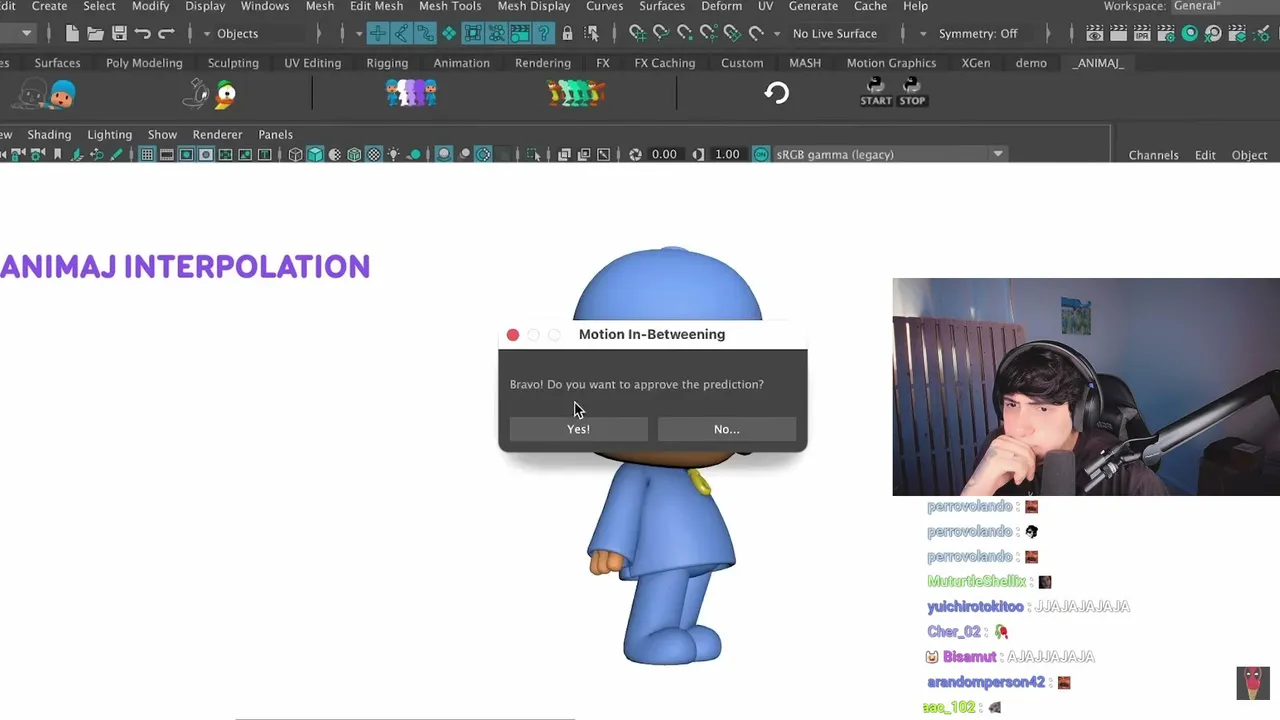Screen dimensions: 1280x720
Task: Click the gamma value field showing 1.00
Action: click(727, 154)
